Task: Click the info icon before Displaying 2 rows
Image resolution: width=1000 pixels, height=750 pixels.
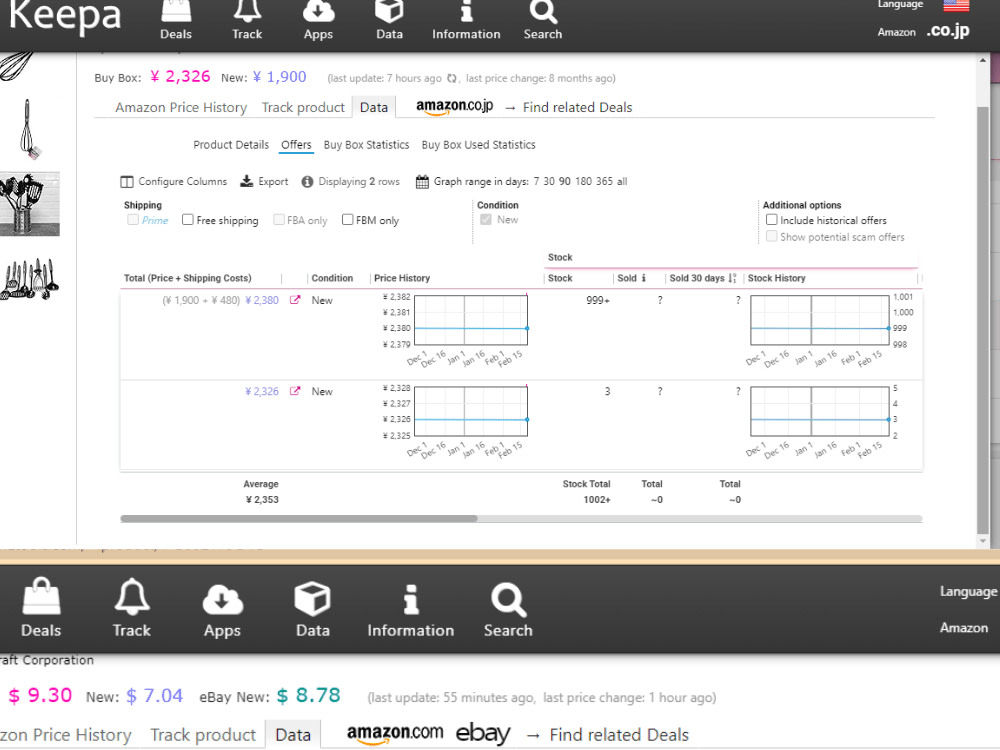Action: [x=307, y=182]
